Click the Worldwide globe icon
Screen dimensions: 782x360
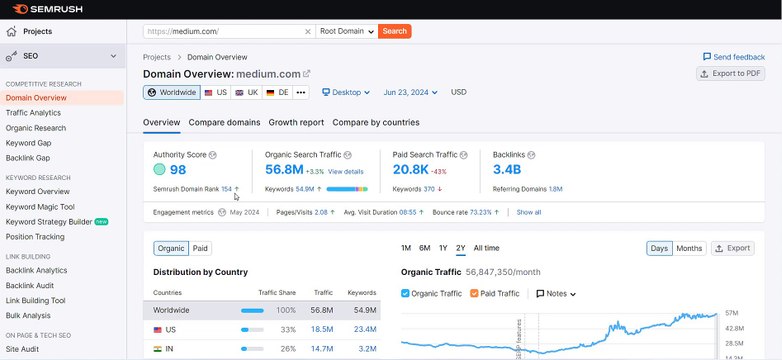pos(152,93)
